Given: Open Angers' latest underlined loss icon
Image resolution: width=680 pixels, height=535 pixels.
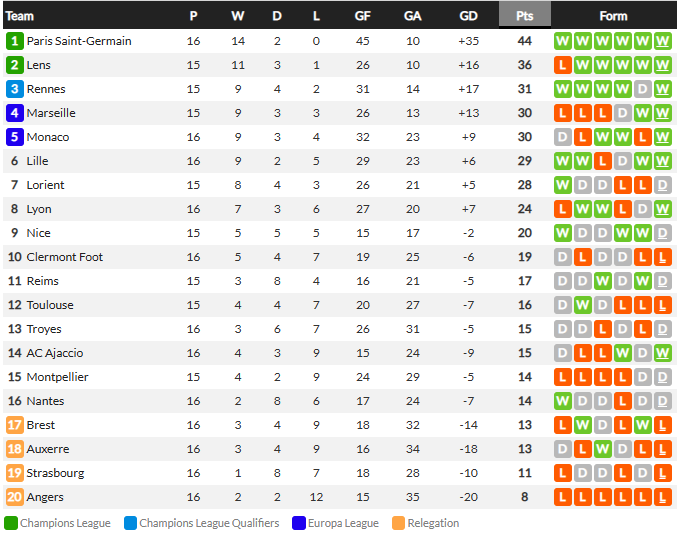Looking at the screenshot, I should click(x=663, y=497).
